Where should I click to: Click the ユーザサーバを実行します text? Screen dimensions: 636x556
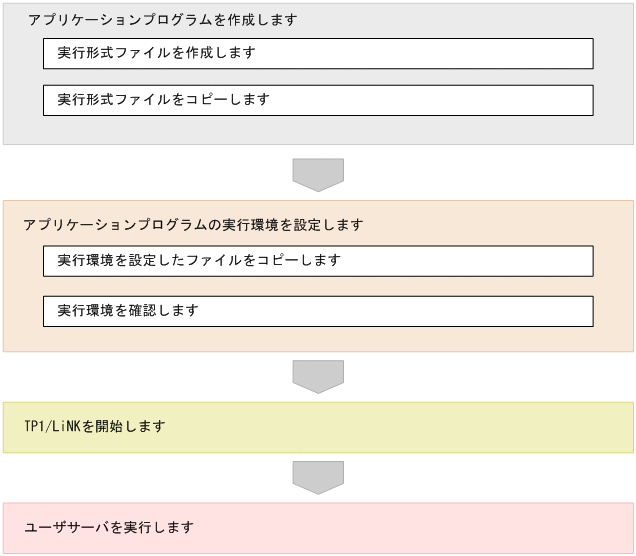pyautogui.click(x=111, y=527)
